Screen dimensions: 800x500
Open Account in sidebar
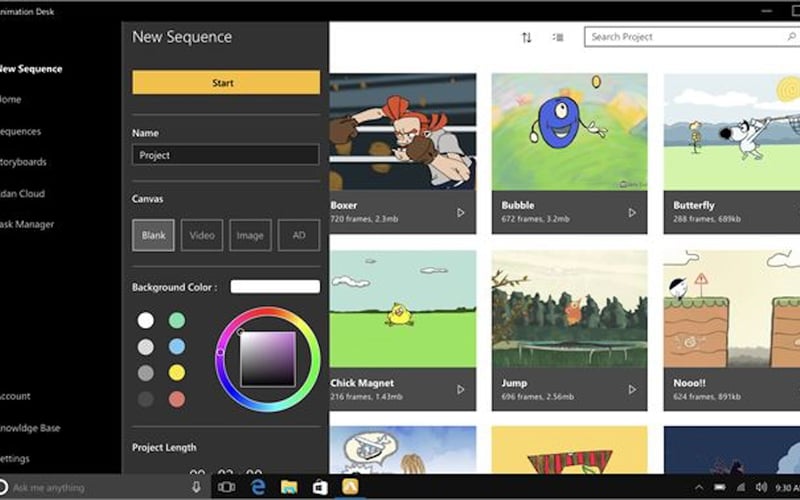pyautogui.click(x=15, y=396)
